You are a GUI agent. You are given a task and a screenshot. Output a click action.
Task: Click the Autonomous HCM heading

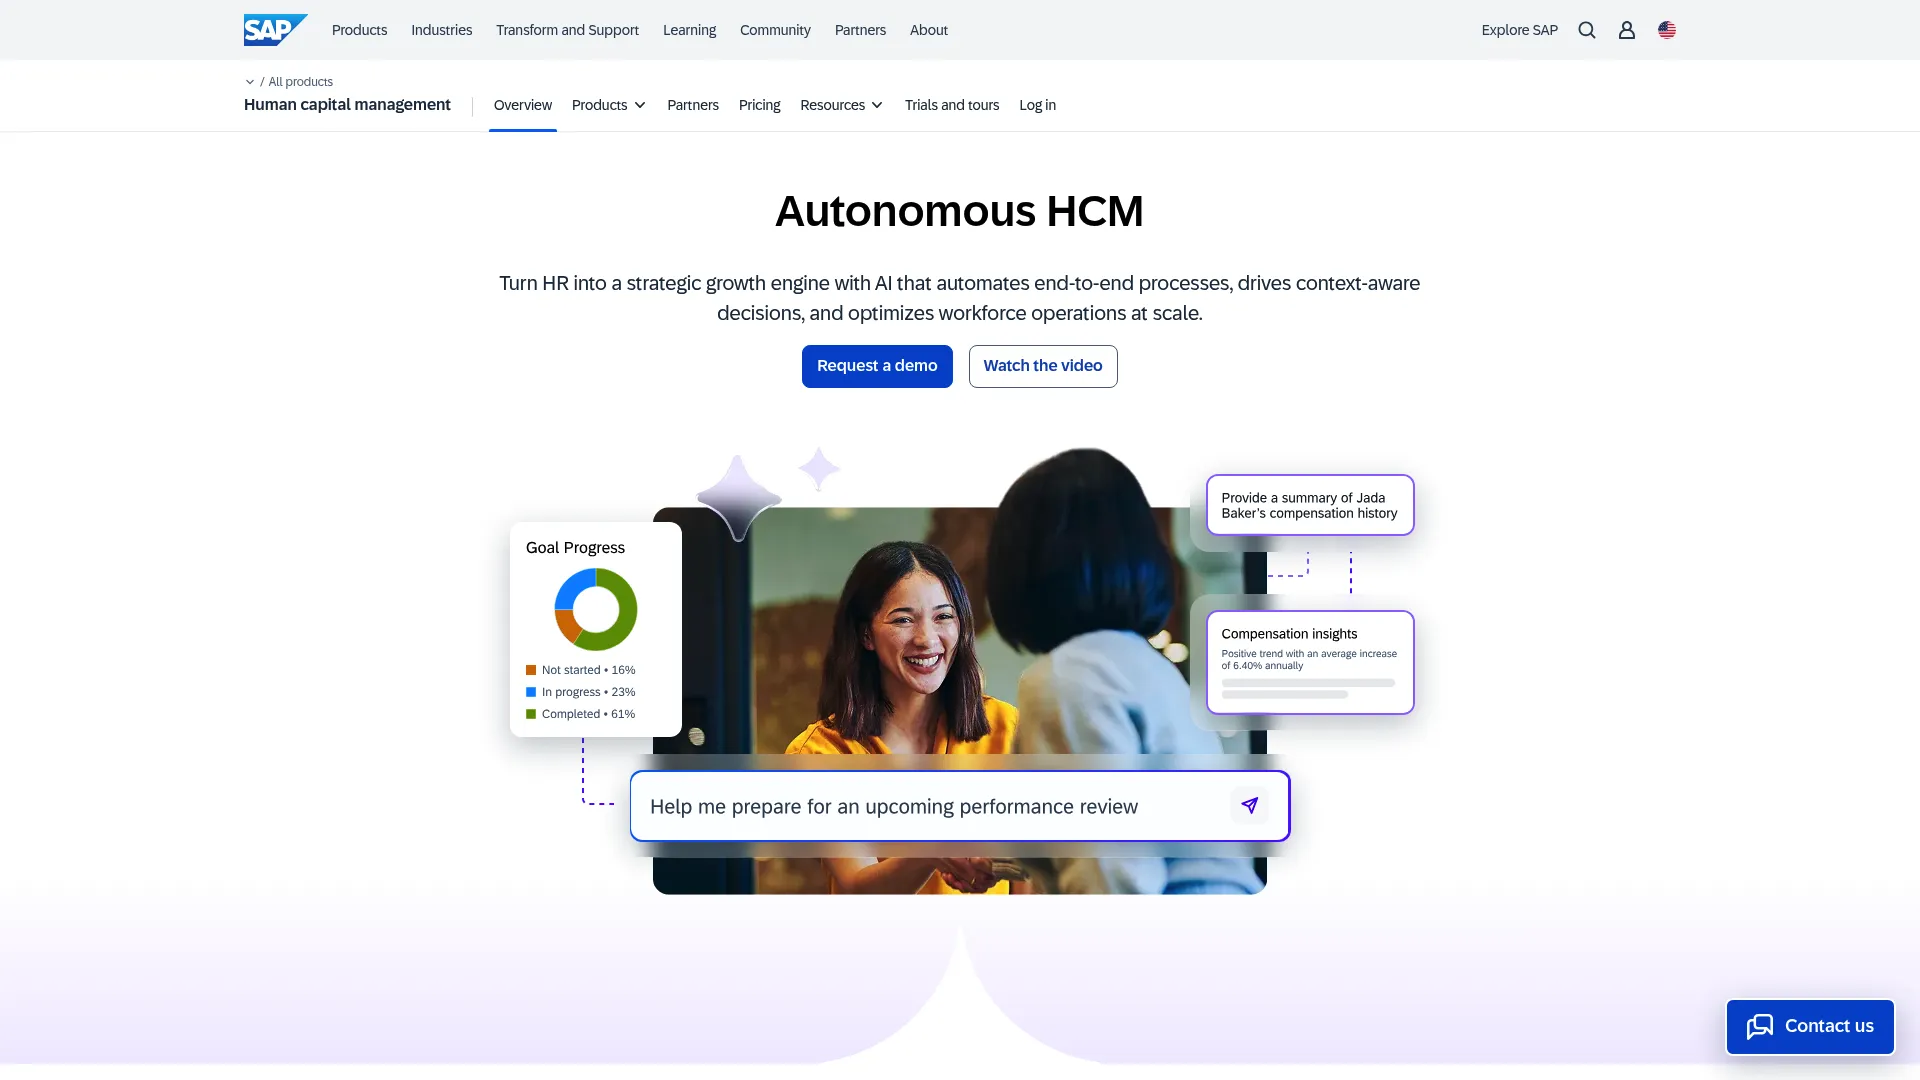pos(959,211)
